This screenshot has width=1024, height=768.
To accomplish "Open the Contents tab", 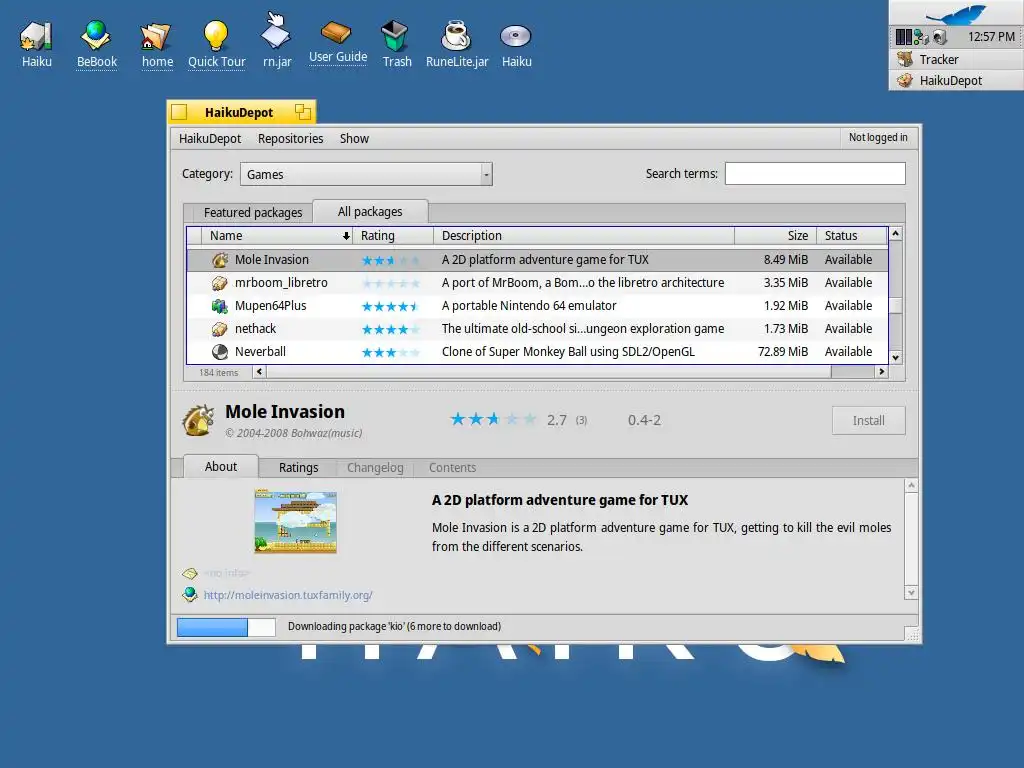I will [x=452, y=468].
